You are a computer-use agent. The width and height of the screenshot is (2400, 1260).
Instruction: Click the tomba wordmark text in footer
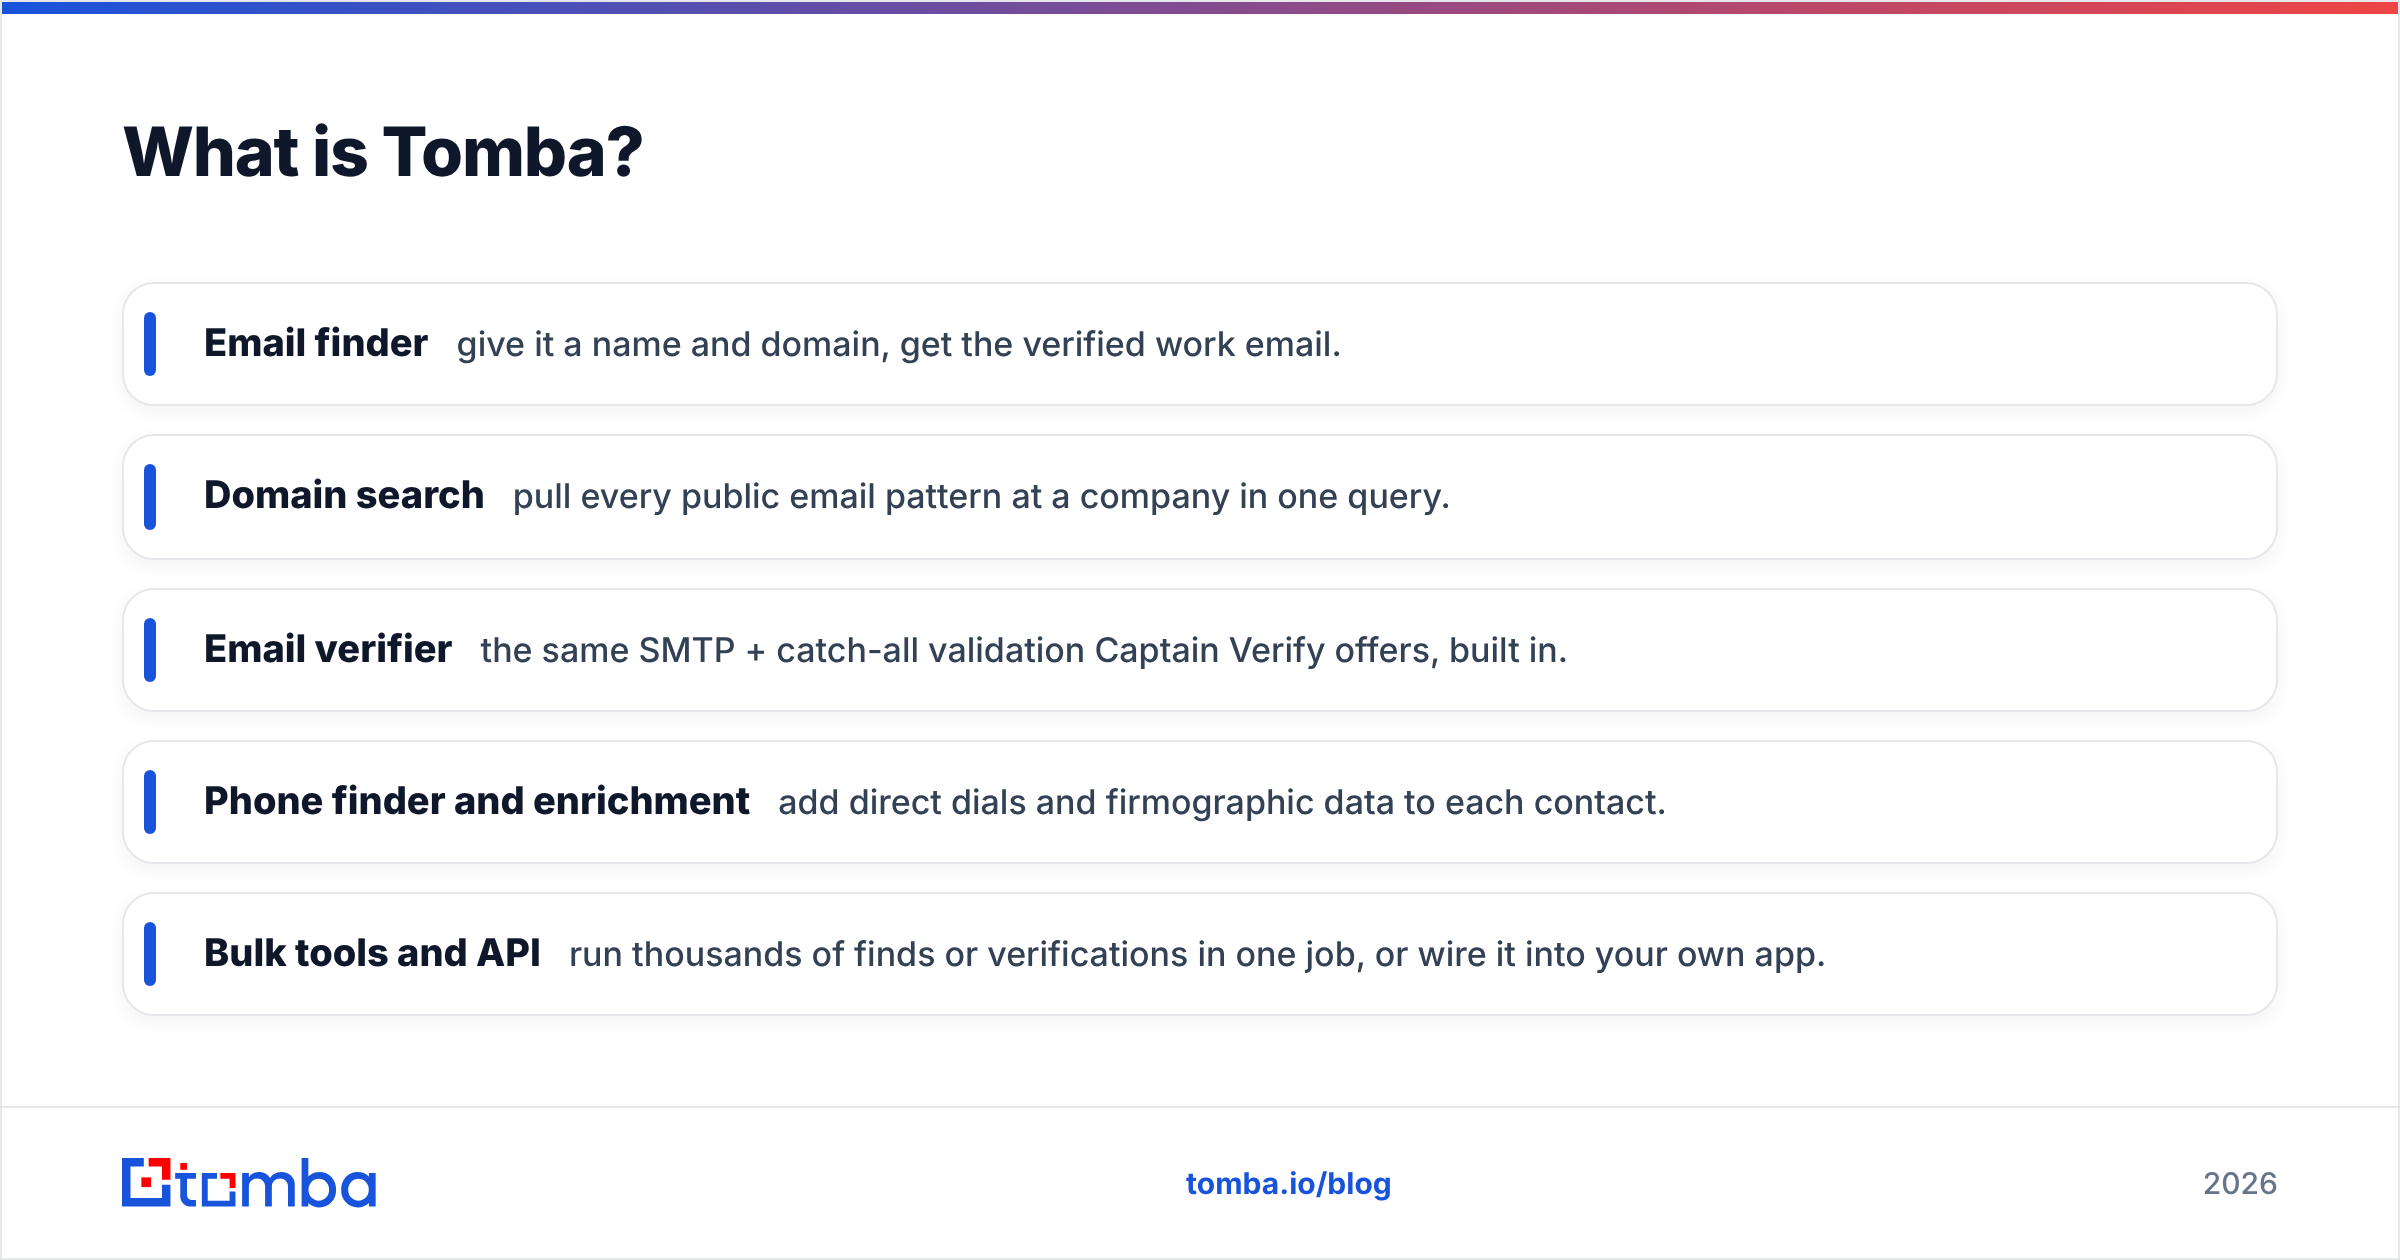277,1183
